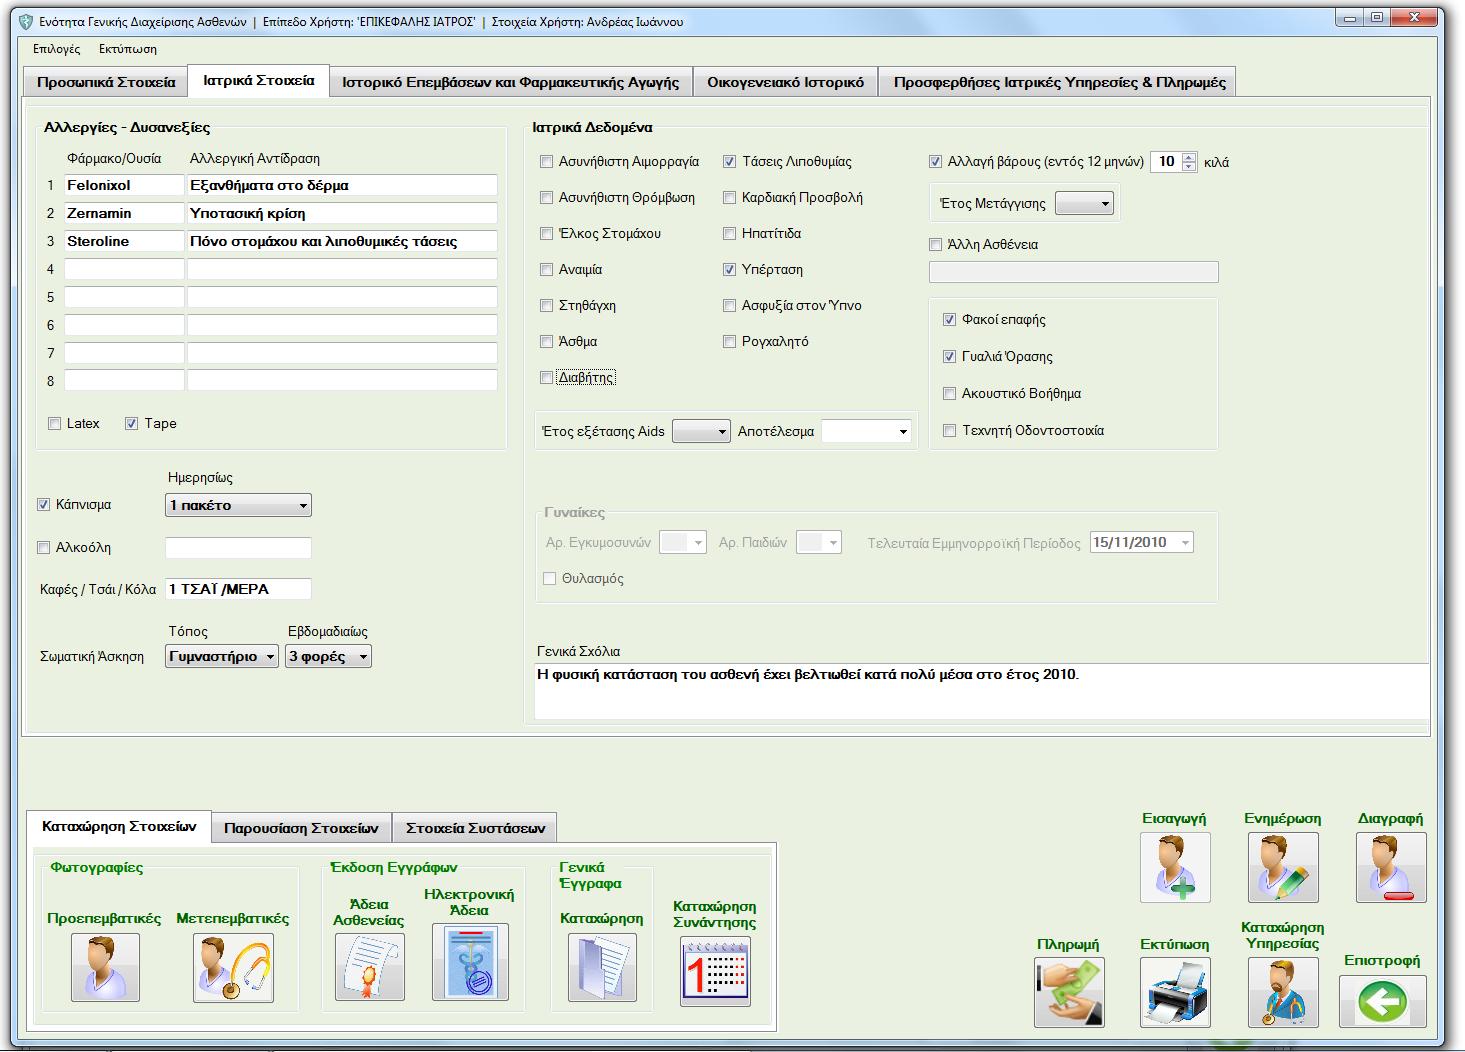Open Προεπεμβατικές photos icon
Viewport: 1465px width, 1052px height.
pyautogui.click(x=105, y=967)
